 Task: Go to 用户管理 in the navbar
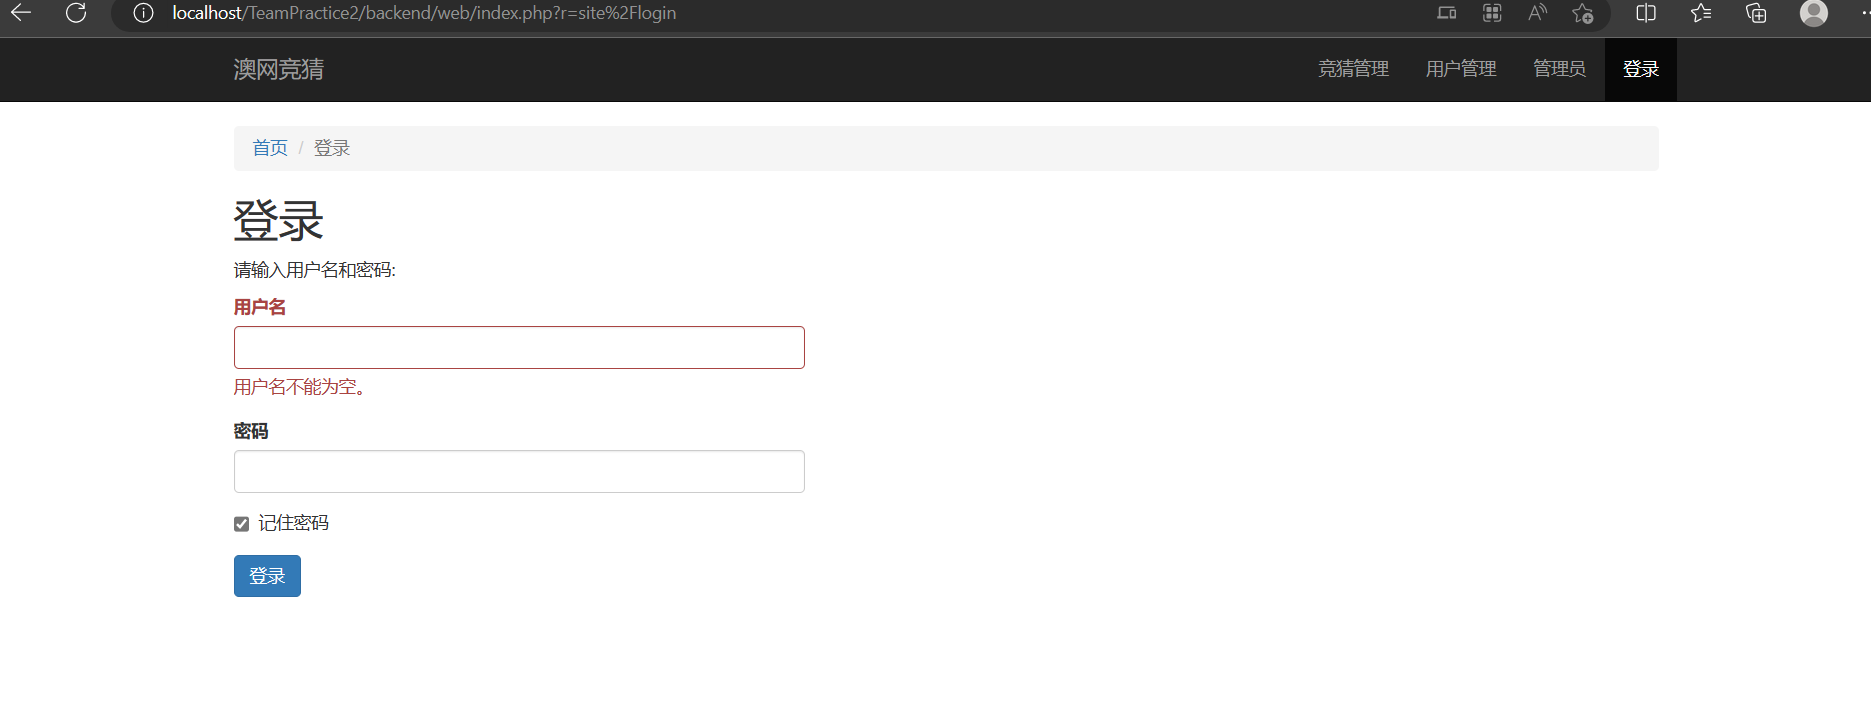click(x=1461, y=69)
